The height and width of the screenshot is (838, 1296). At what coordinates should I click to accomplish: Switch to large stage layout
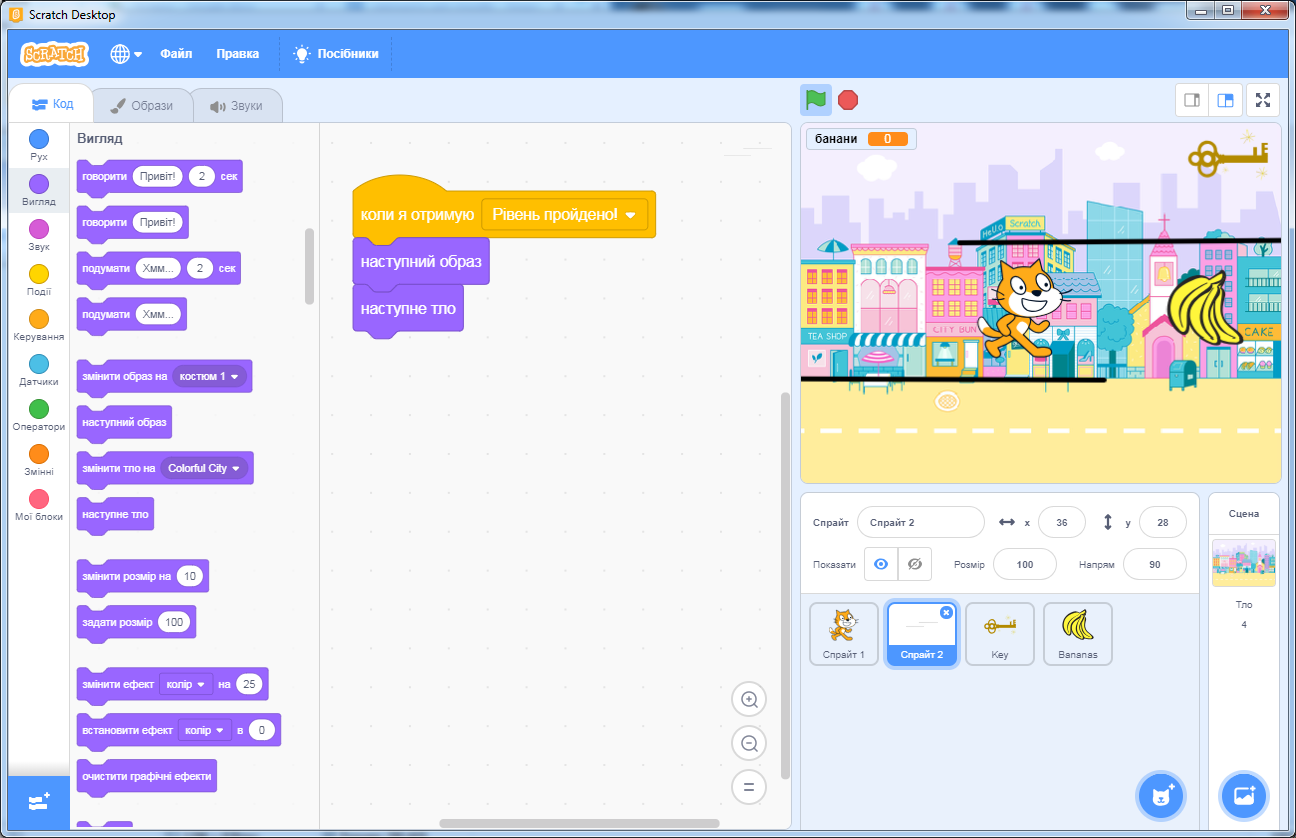point(1224,100)
